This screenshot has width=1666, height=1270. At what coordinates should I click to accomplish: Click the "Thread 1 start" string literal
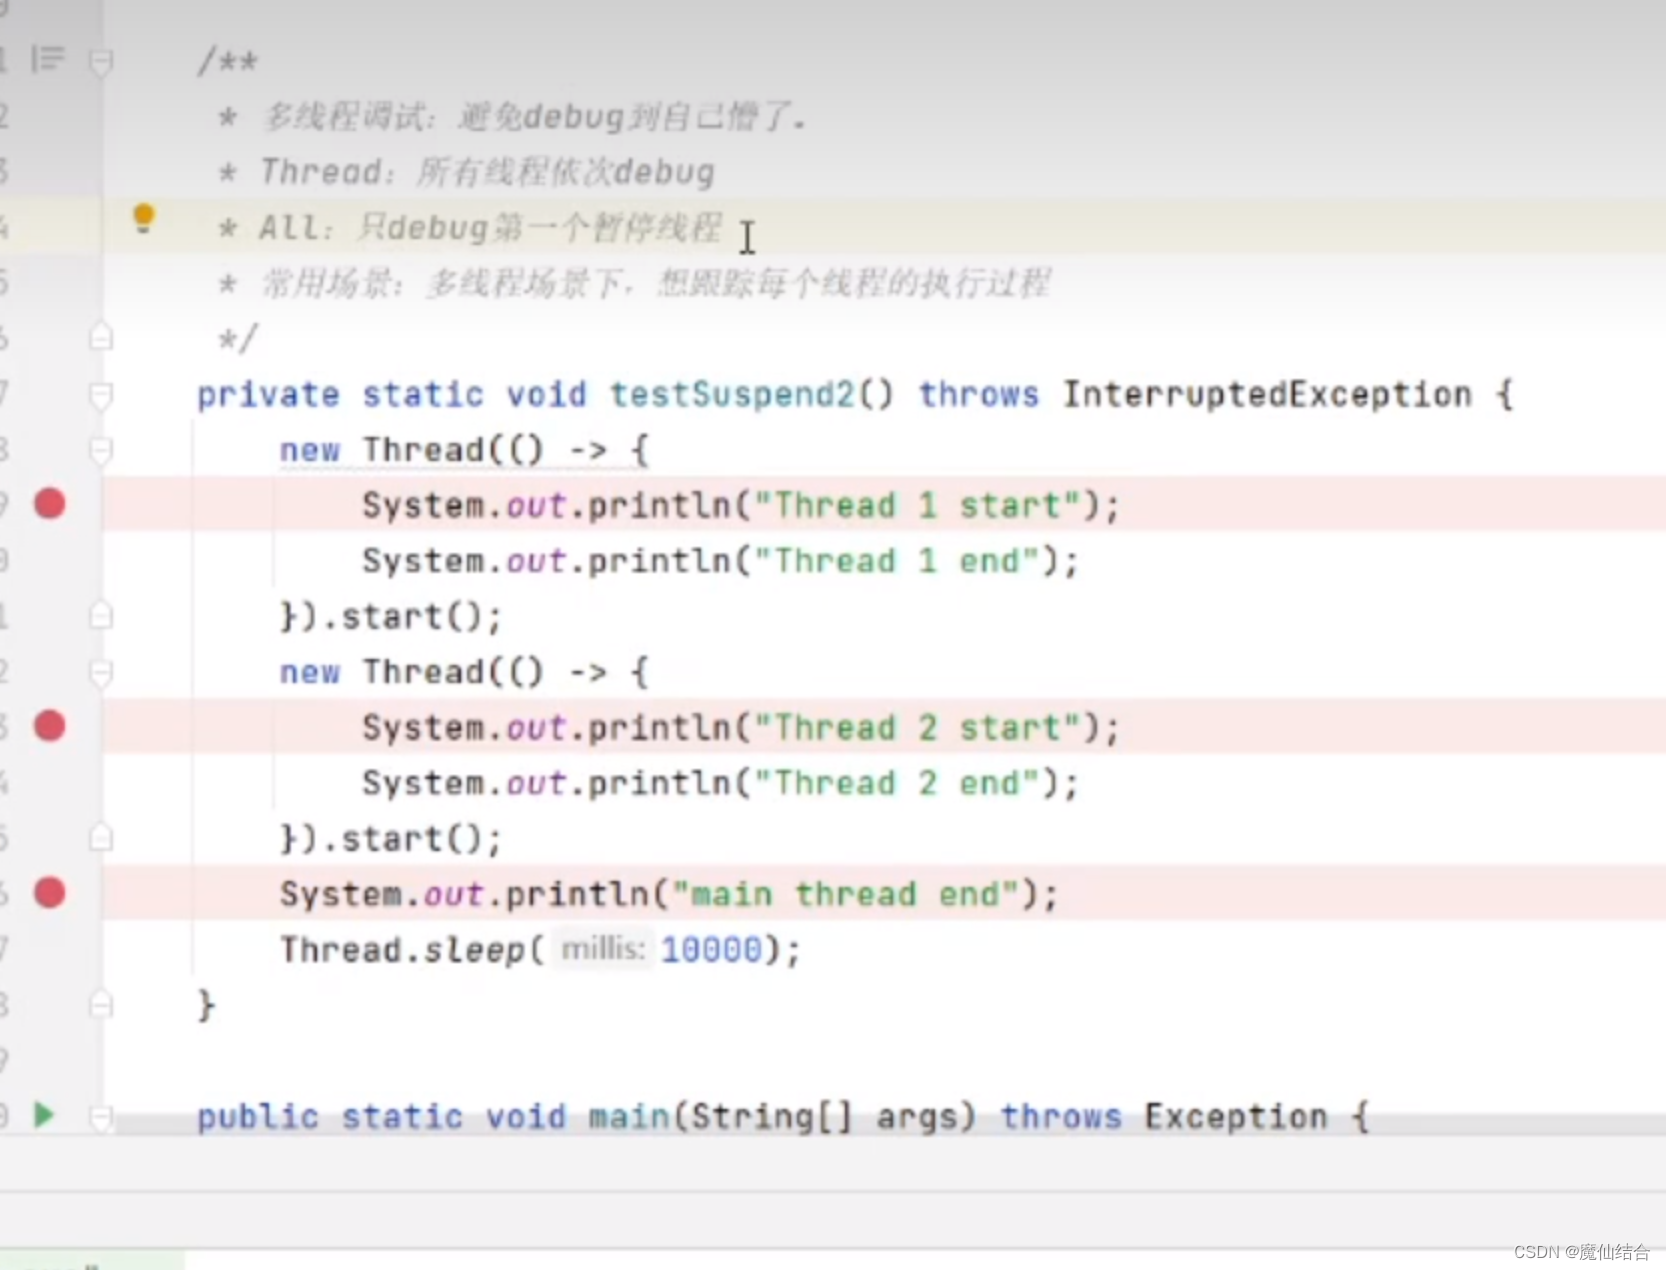point(917,506)
